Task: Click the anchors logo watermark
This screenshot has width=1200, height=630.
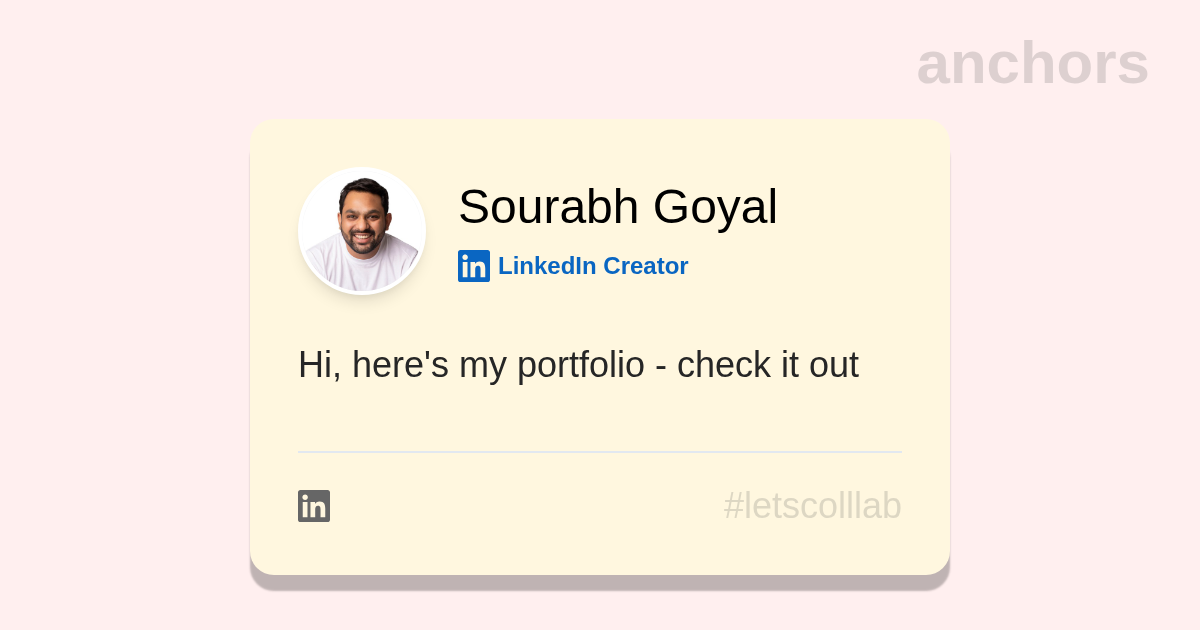Action: click(1032, 63)
